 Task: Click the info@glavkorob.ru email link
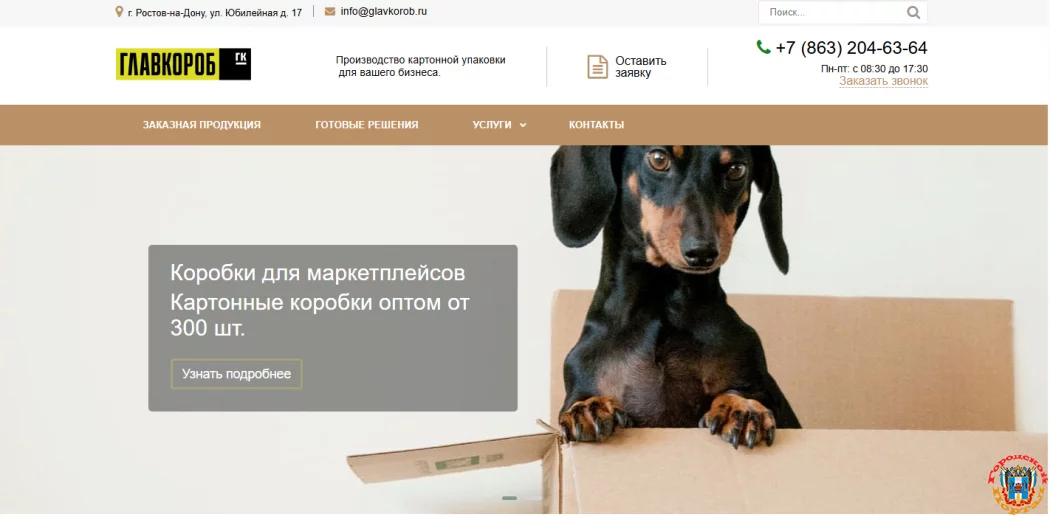(384, 11)
